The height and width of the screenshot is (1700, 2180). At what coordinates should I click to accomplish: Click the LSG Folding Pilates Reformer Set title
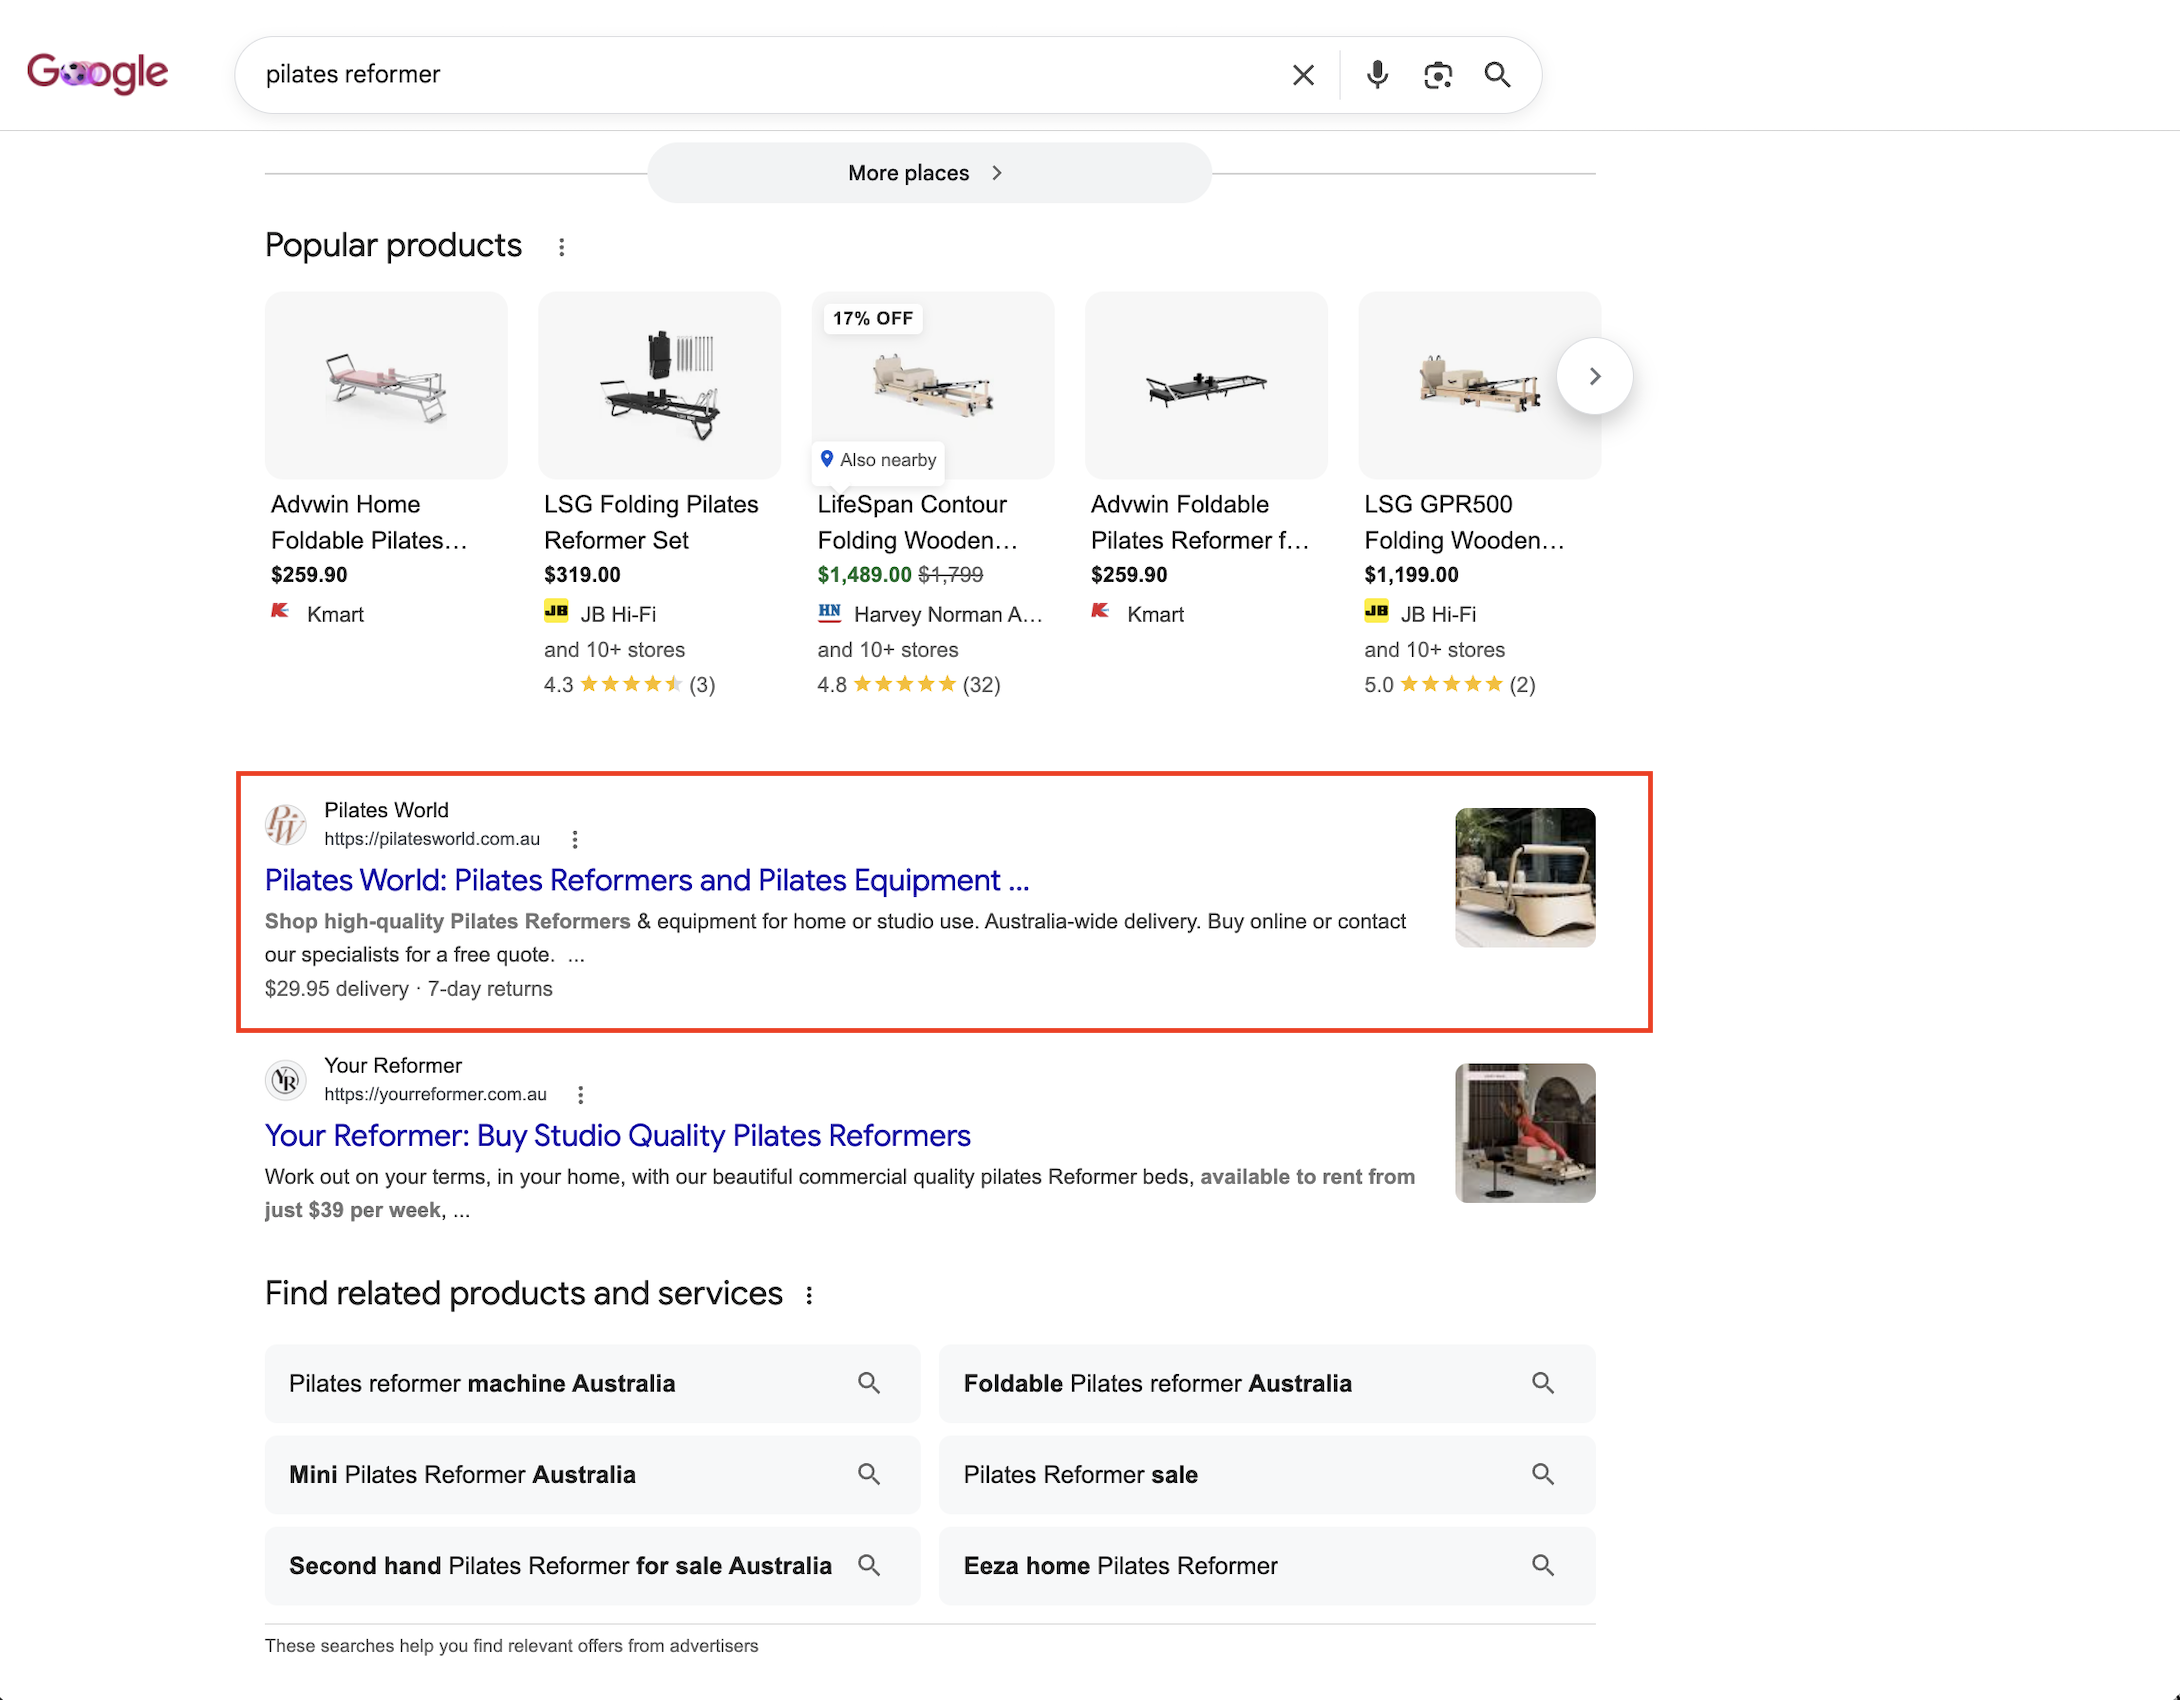651,522
